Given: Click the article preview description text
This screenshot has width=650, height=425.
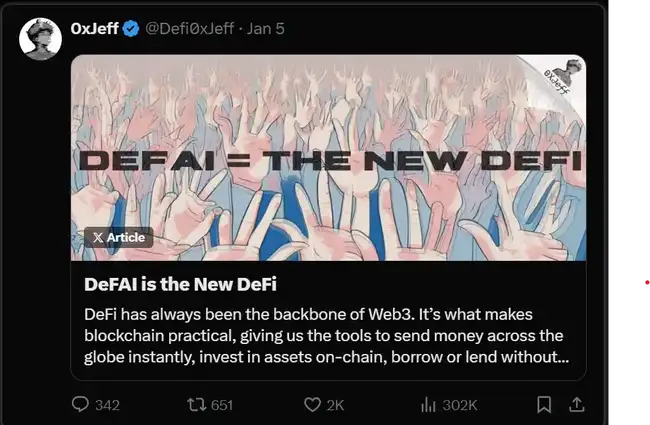Looking at the screenshot, I should click(x=326, y=334).
